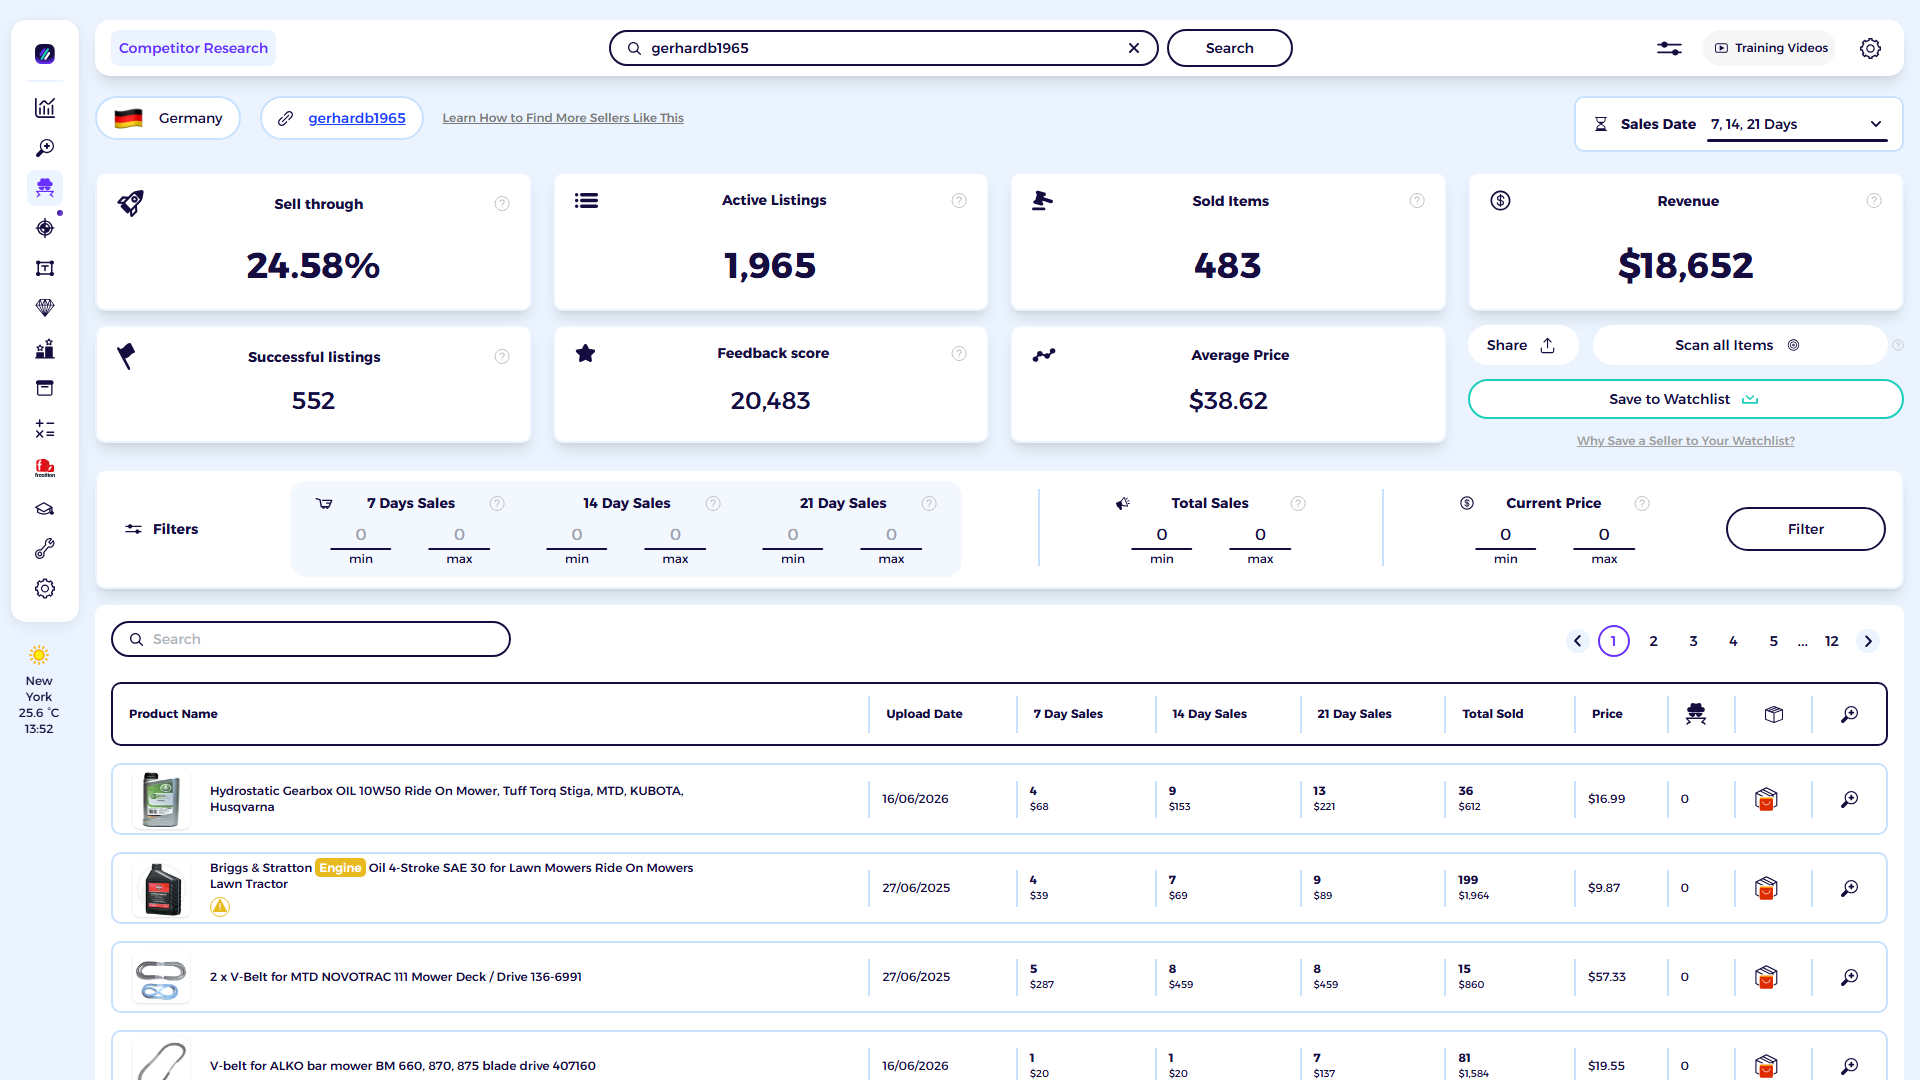Open the calculator sidebar icon

(45, 429)
